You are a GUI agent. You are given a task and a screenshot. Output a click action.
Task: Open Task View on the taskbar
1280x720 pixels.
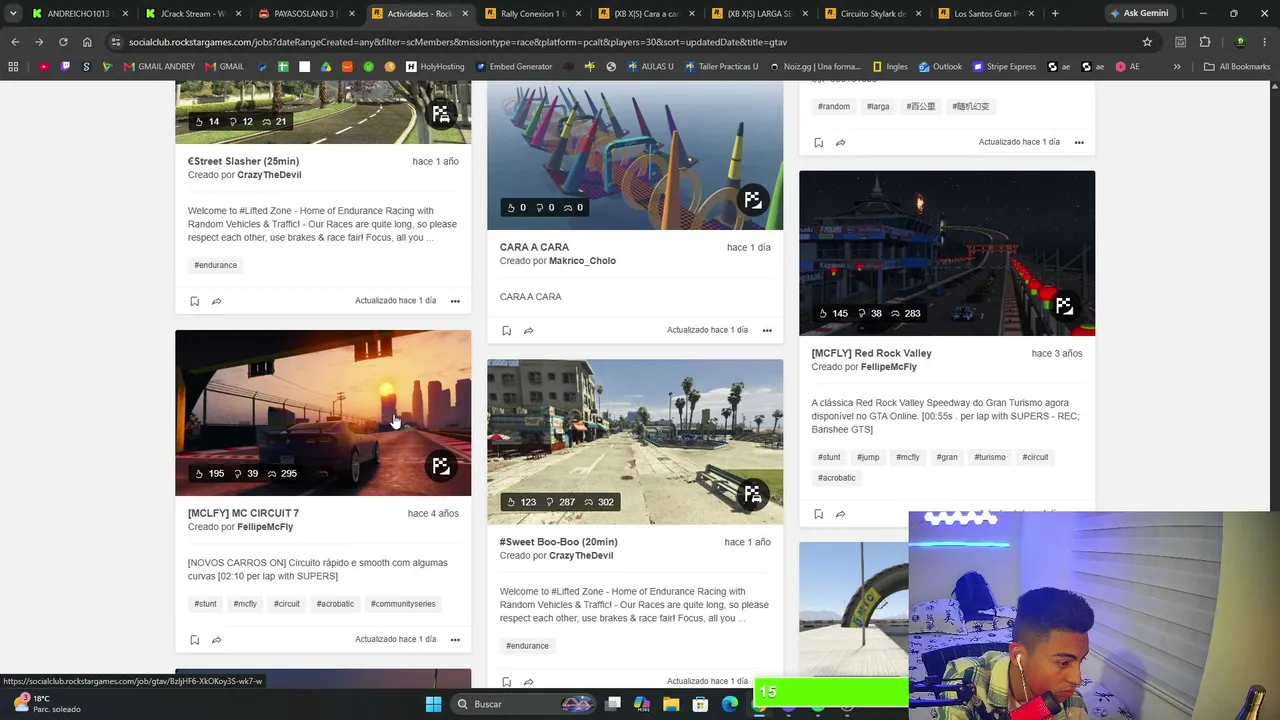coord(613,704)
